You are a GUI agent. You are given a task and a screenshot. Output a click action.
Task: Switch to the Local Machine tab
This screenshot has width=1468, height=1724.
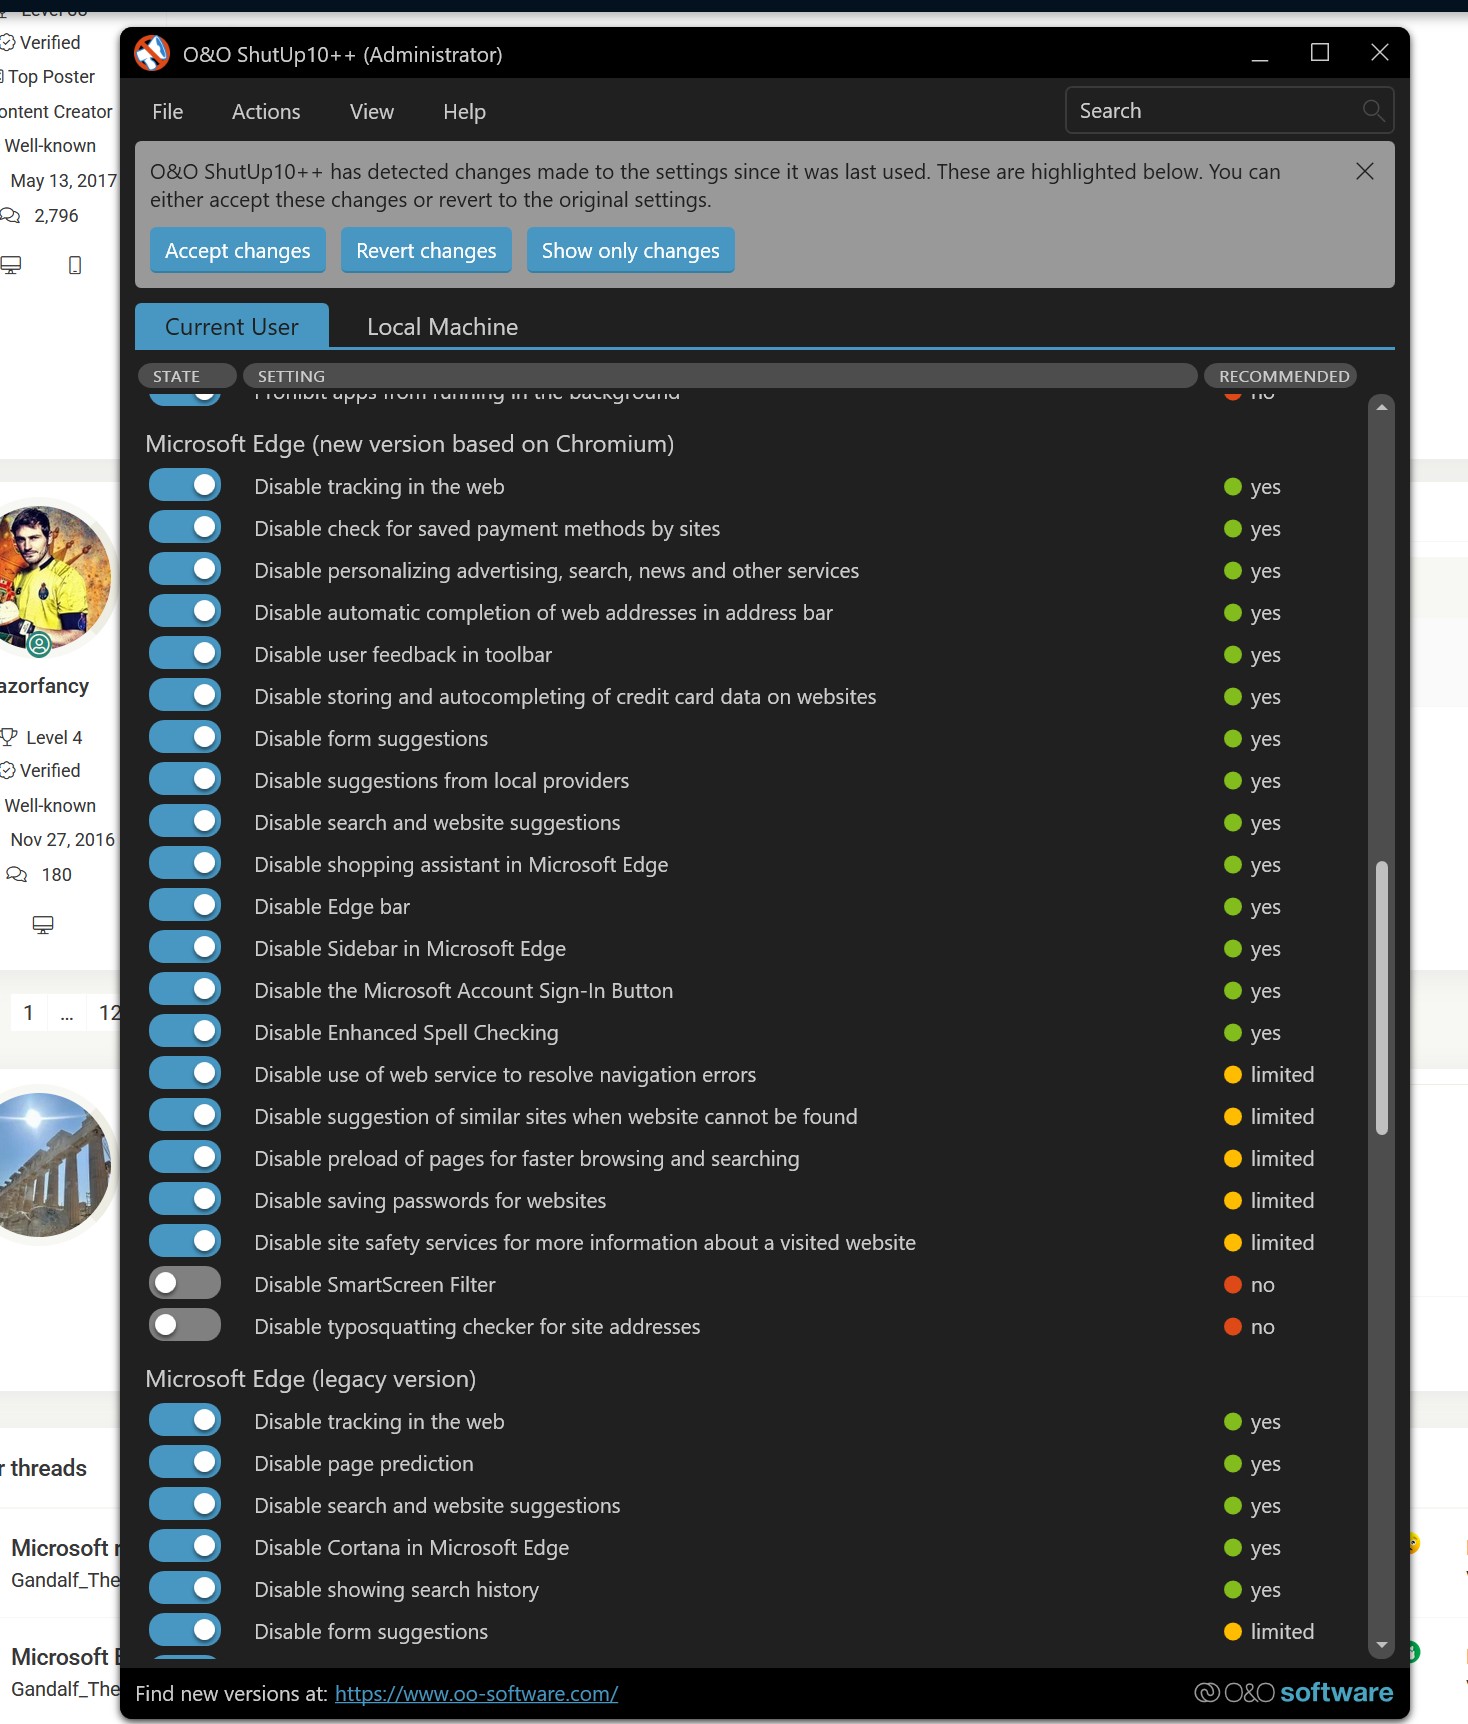442,326
